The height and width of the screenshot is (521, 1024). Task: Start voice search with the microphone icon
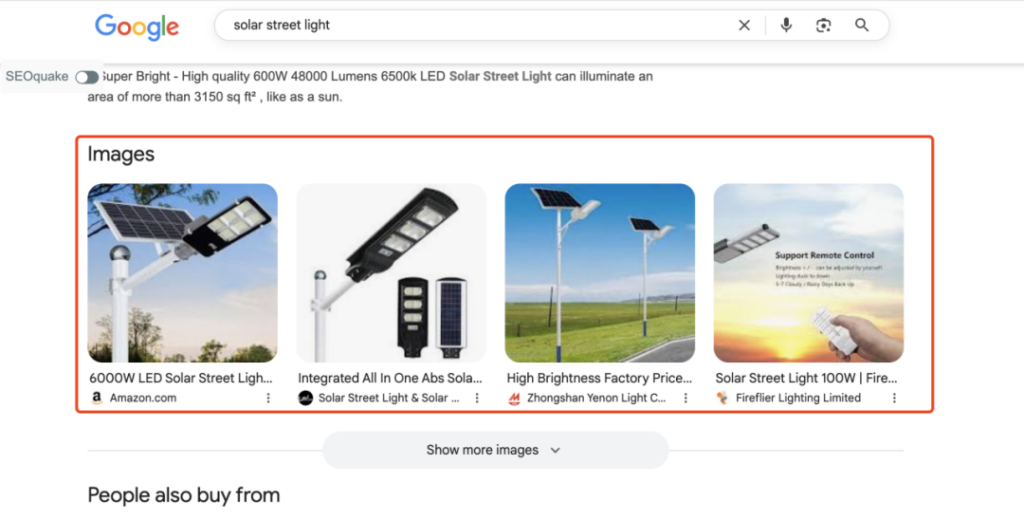point(786,26)
